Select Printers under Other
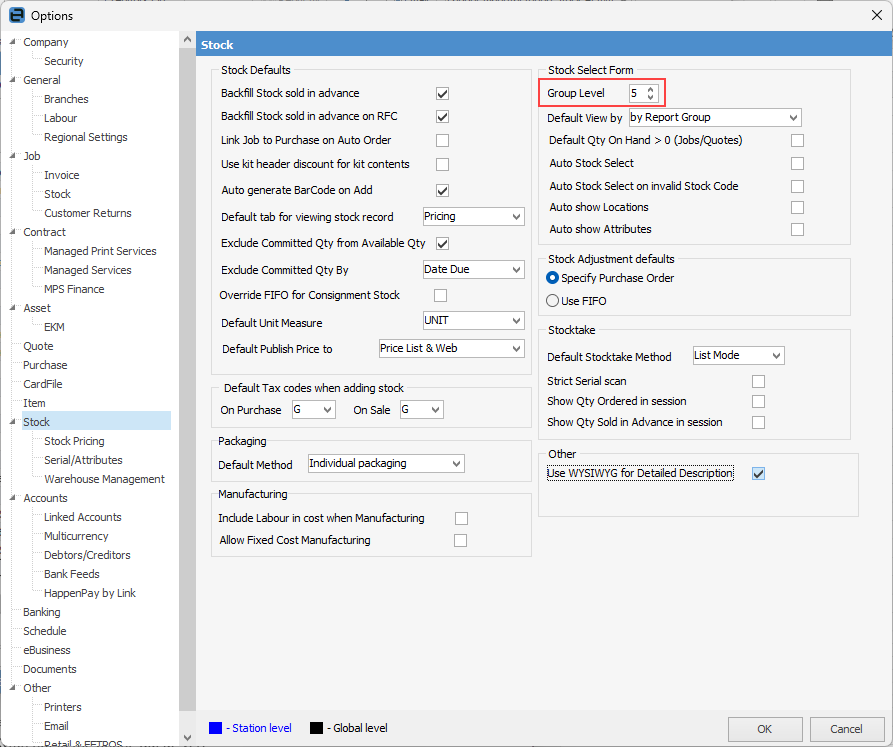The image size is (893, 747). click(63, 707)
